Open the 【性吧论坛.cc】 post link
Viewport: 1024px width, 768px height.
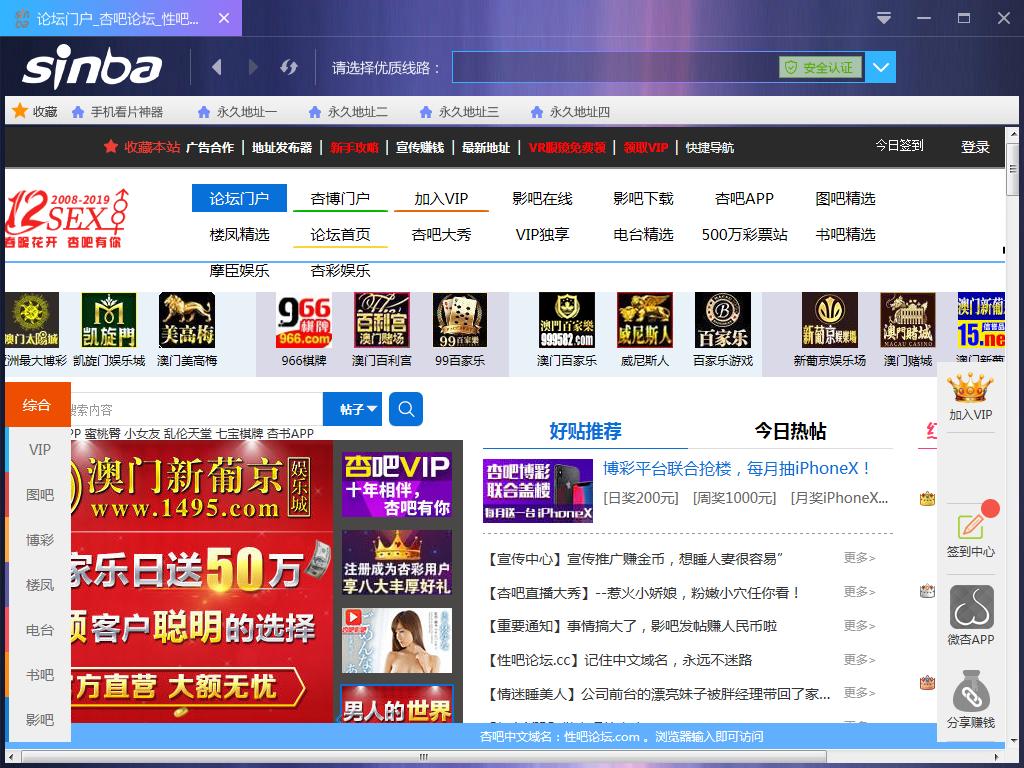pos(619,660)
